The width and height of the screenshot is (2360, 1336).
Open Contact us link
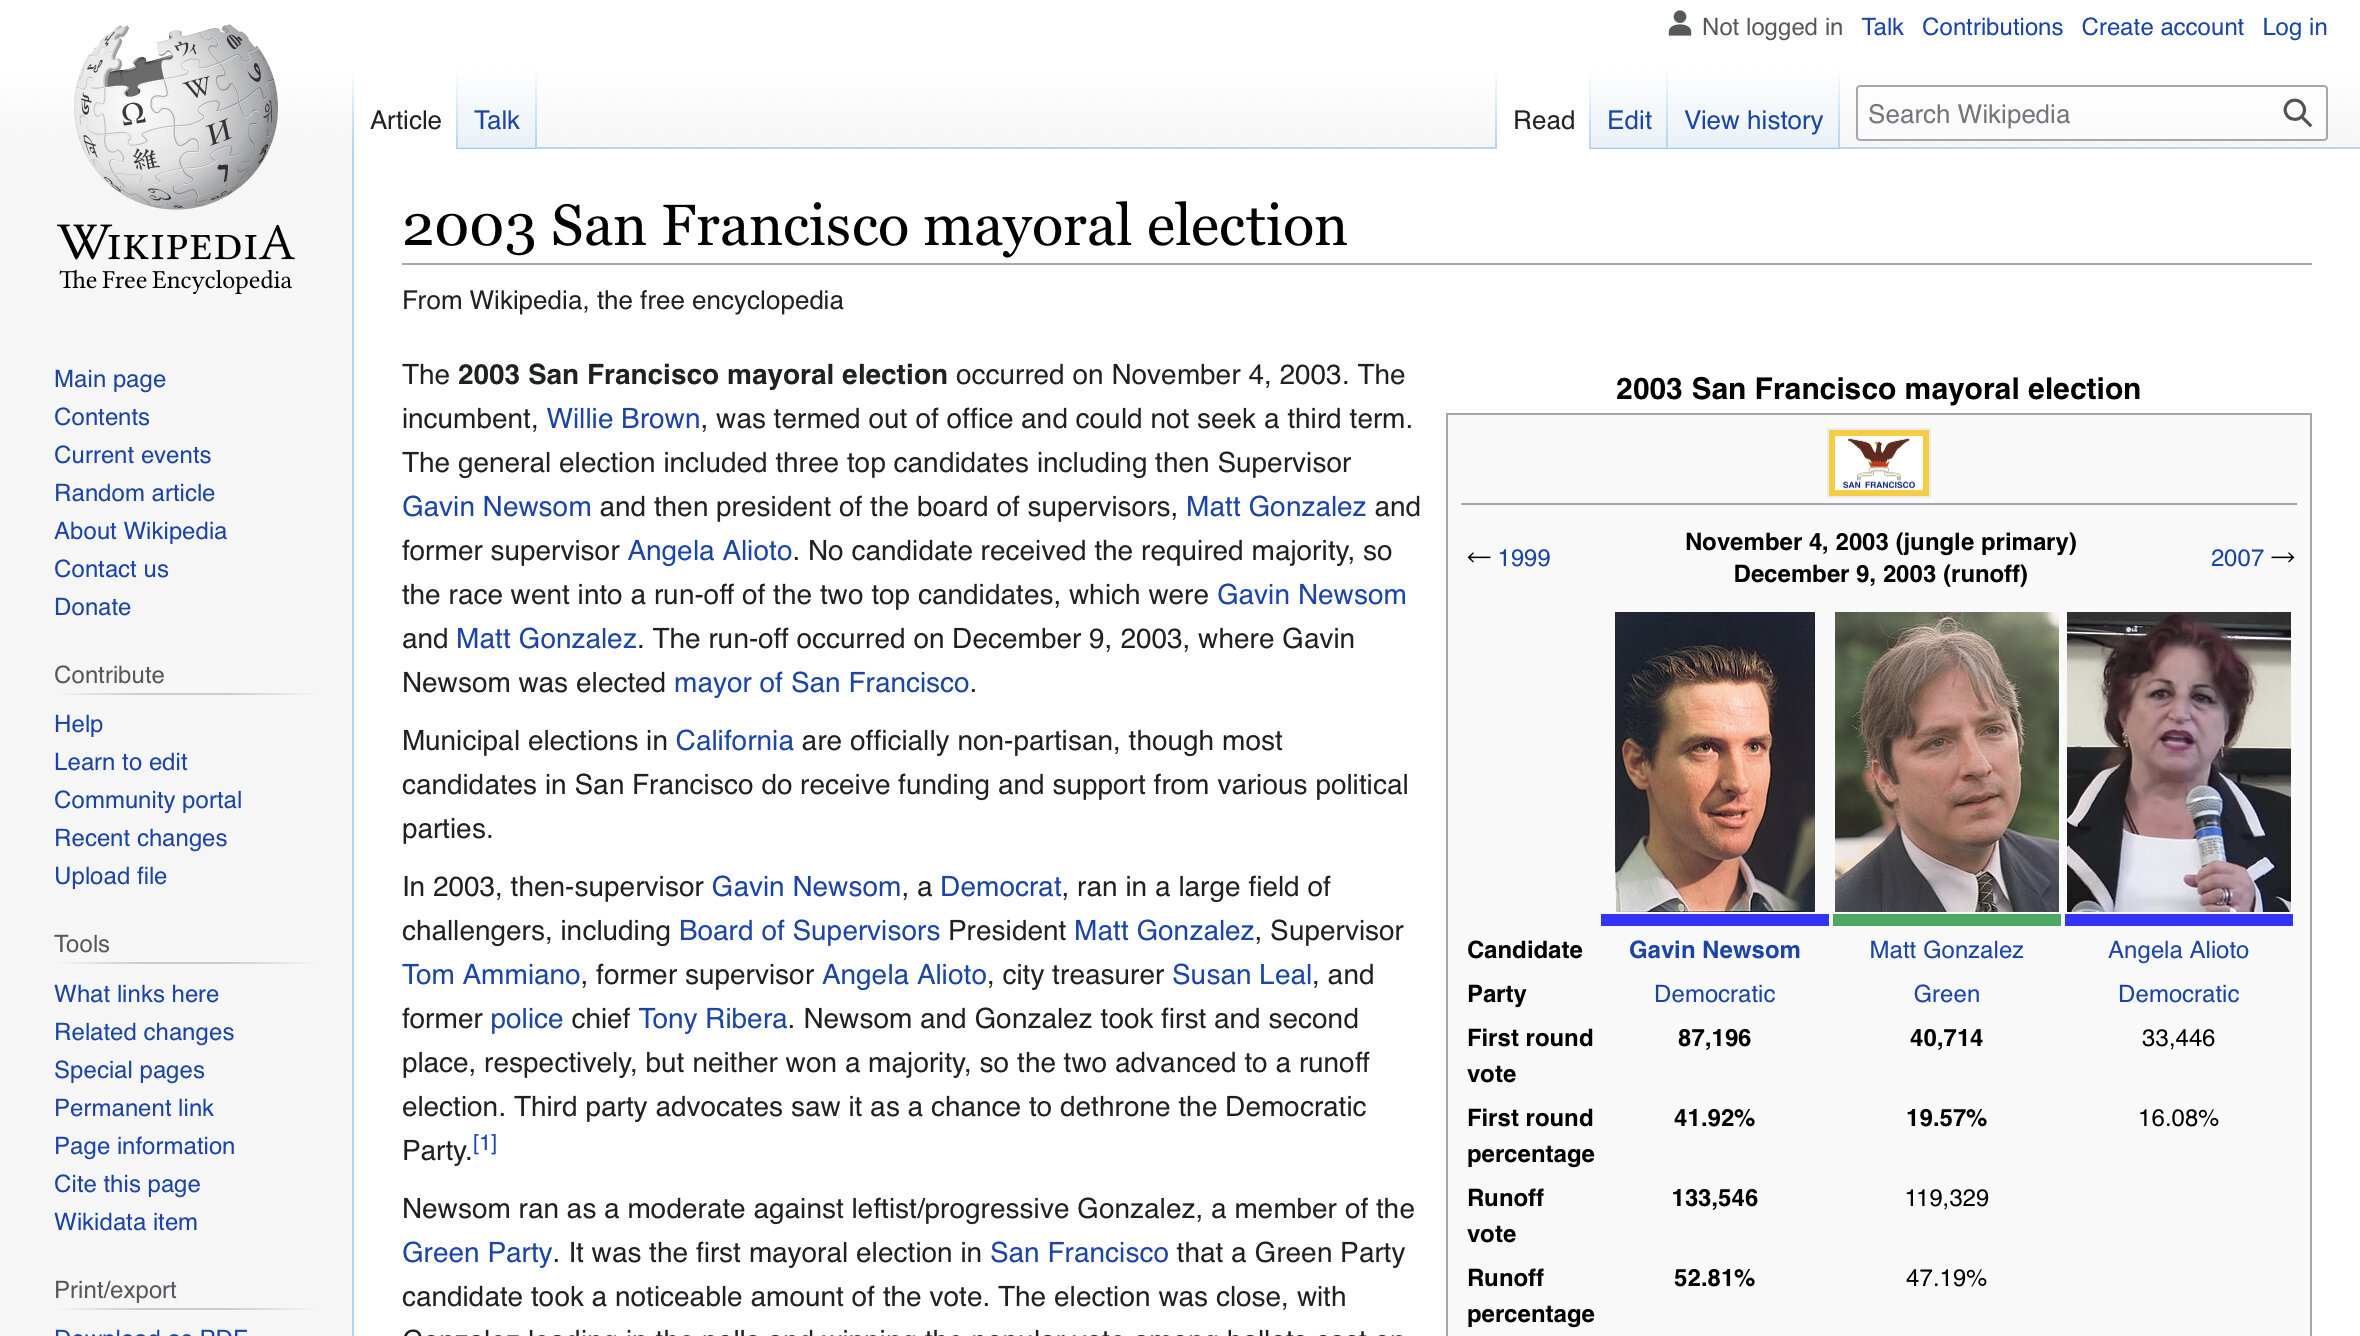(111, 569)
